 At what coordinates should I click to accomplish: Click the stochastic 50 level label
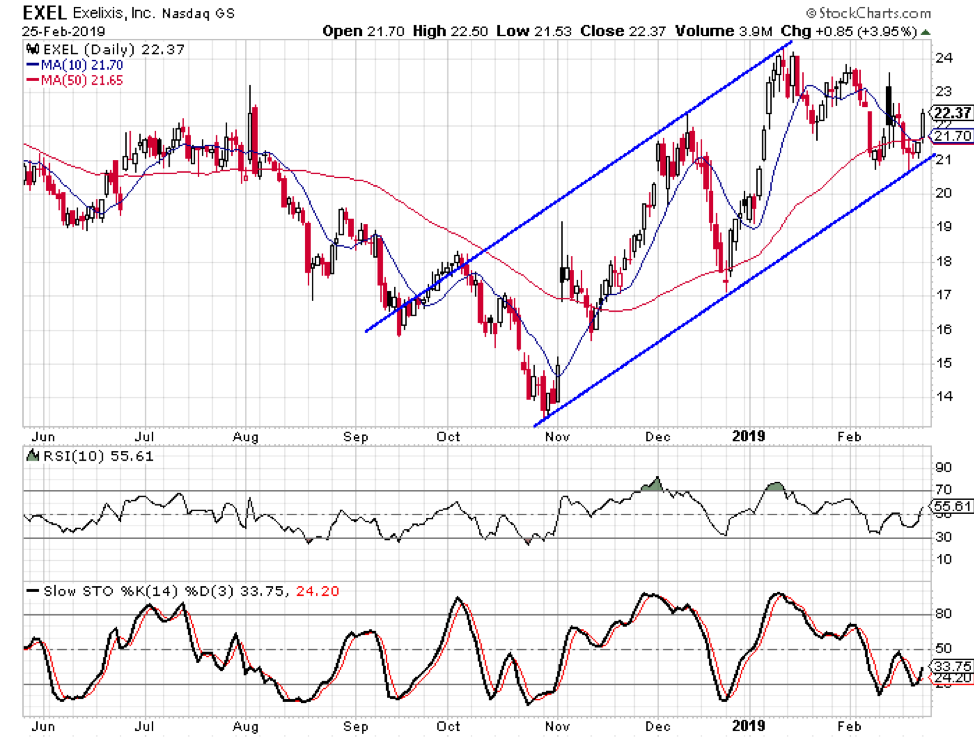pyautogui.click(x=944, y=648)
